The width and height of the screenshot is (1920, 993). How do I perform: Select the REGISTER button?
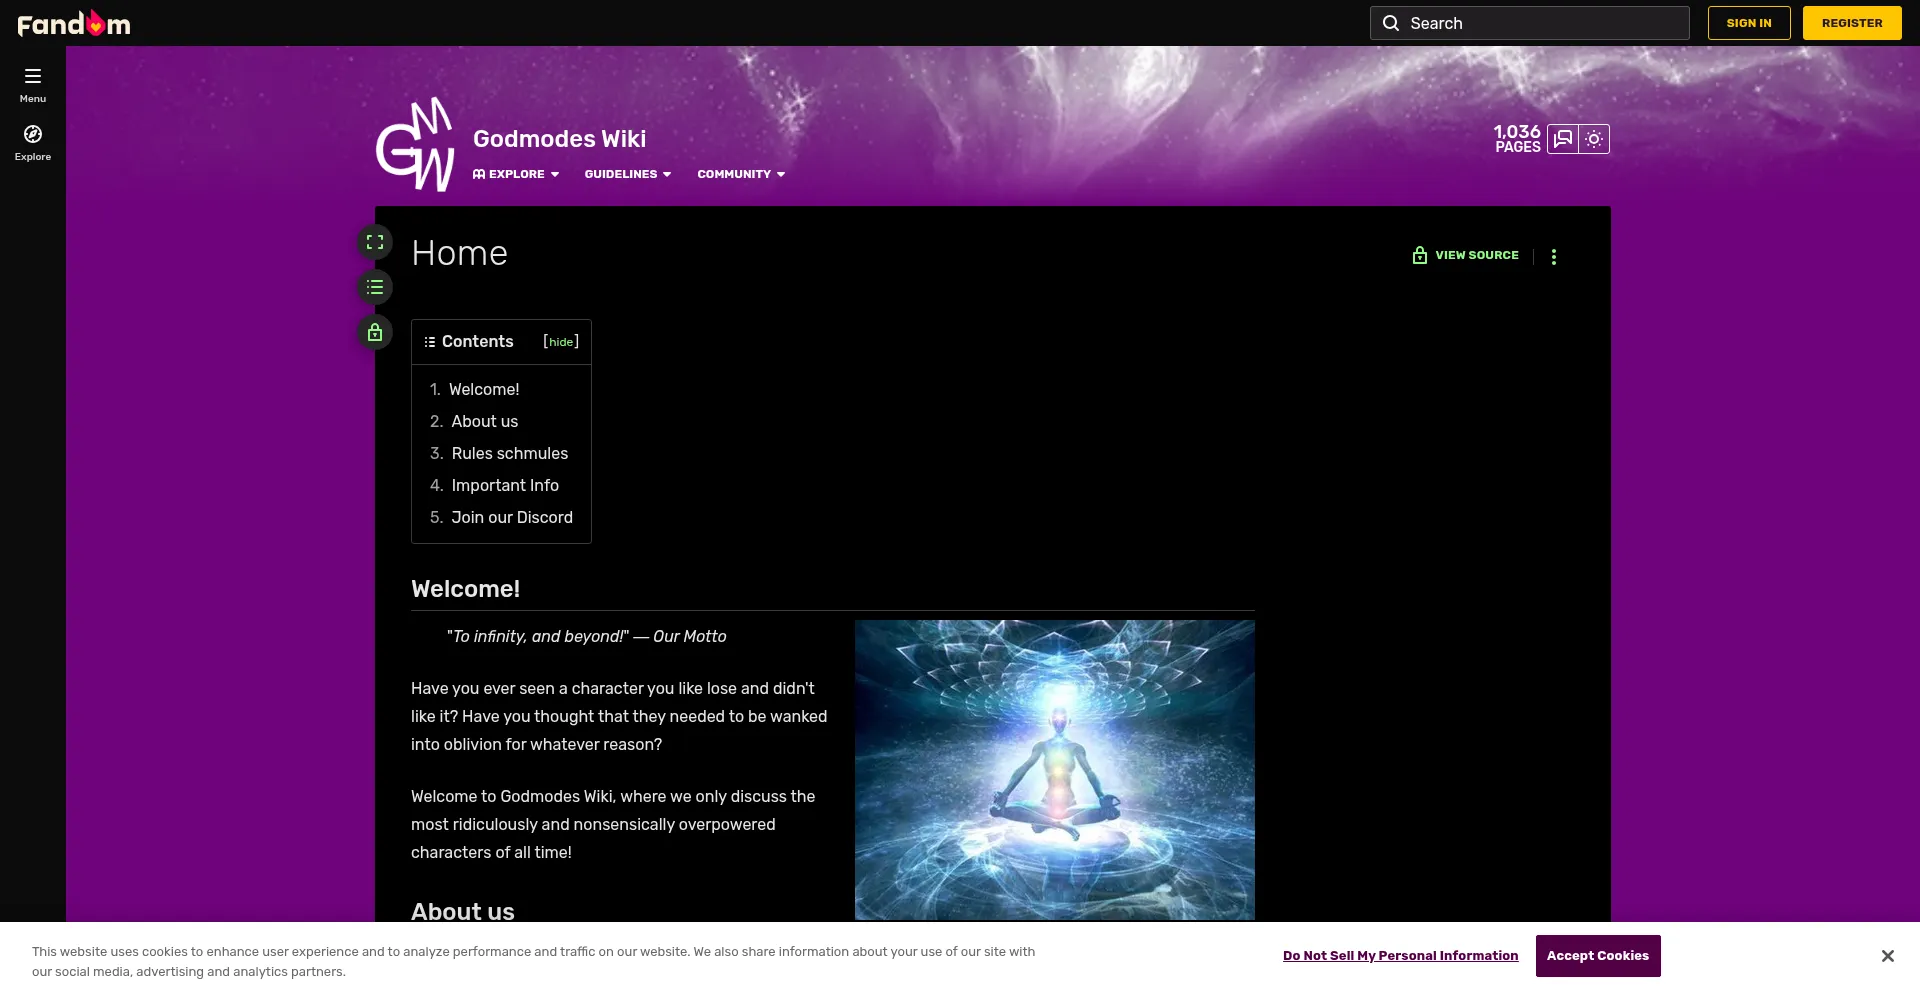[x=1852, y=22]
